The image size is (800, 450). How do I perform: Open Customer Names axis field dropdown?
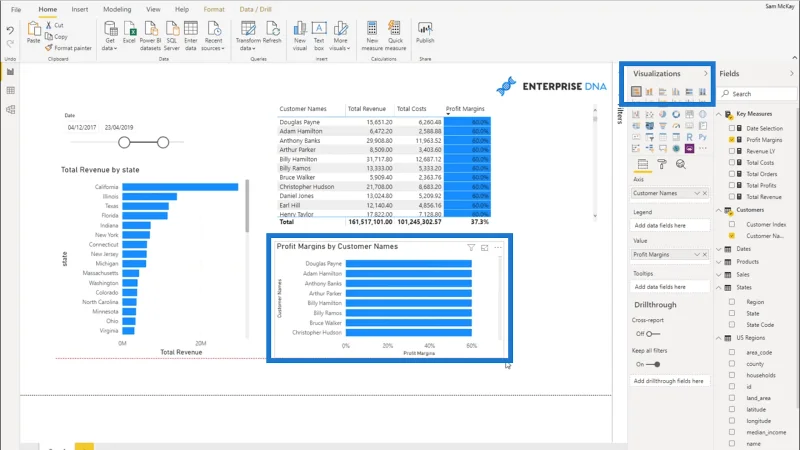(x=696, y=193)
